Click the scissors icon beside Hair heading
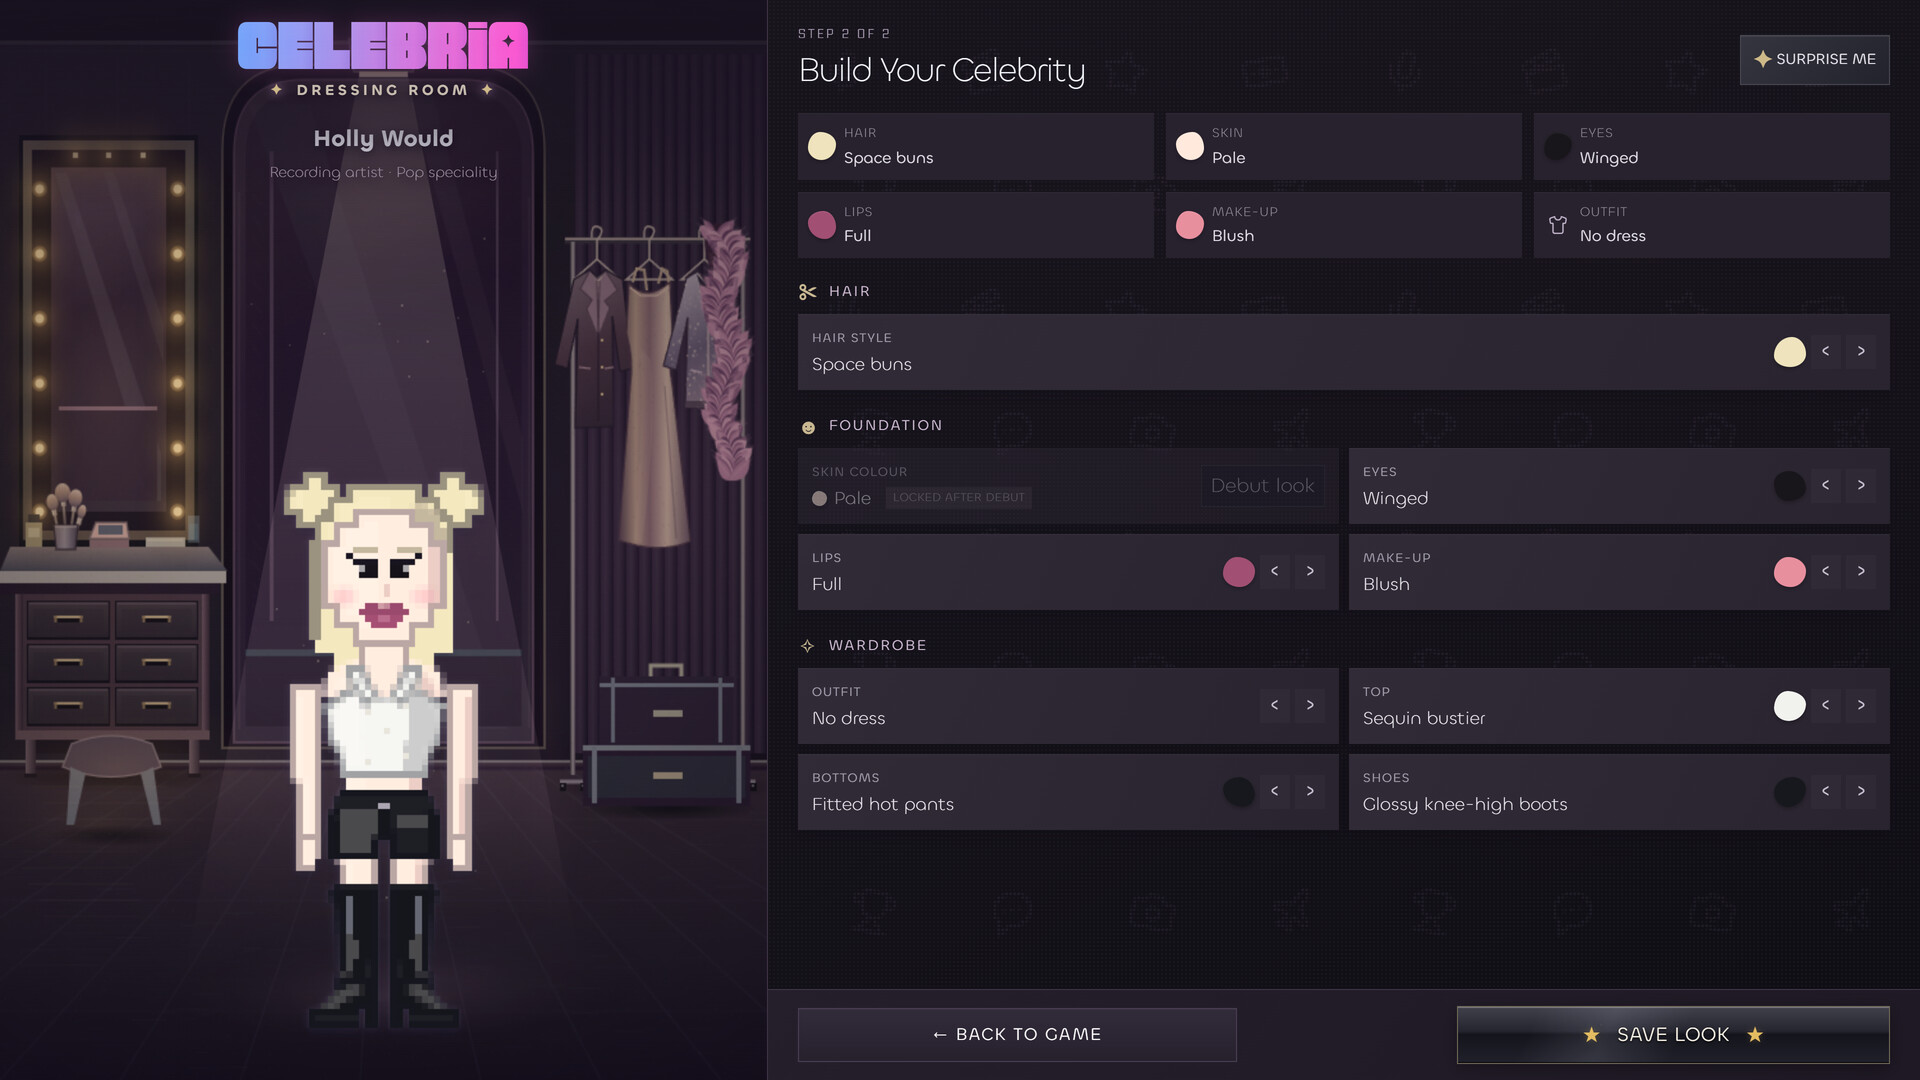The image size is (1920, 1080). (808, 292)
